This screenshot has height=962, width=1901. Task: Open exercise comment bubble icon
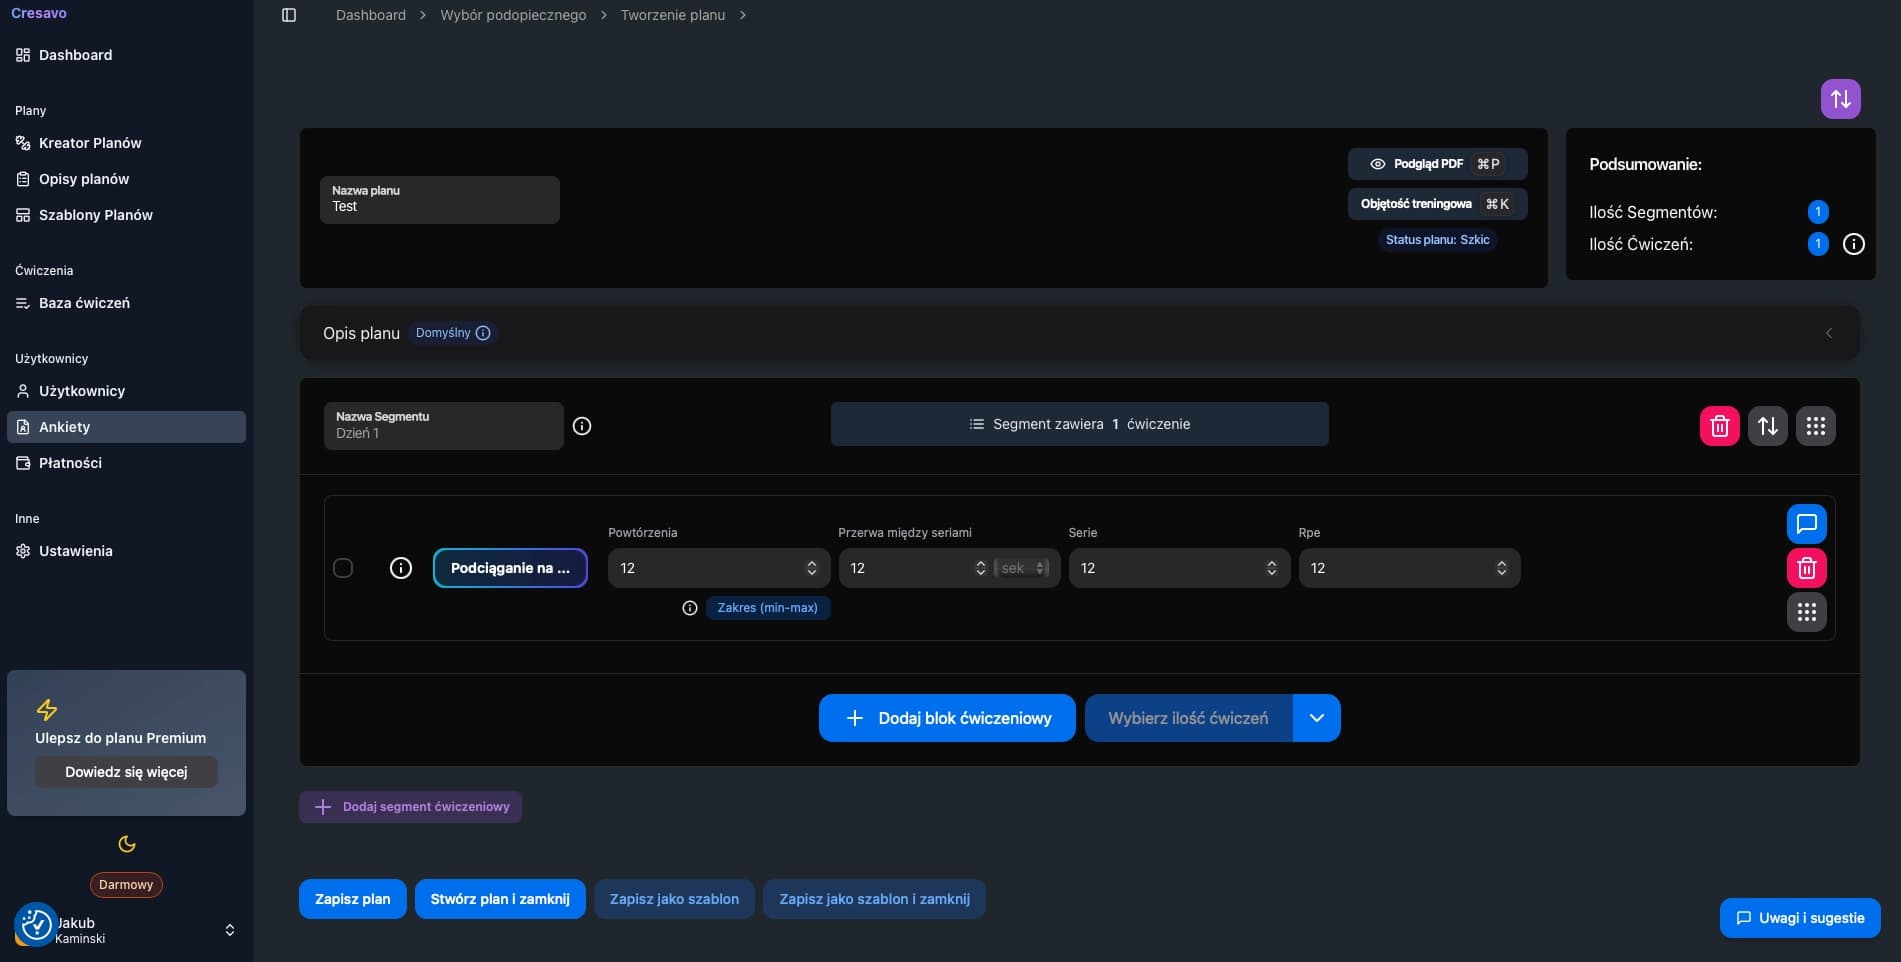click(1806, 524)
